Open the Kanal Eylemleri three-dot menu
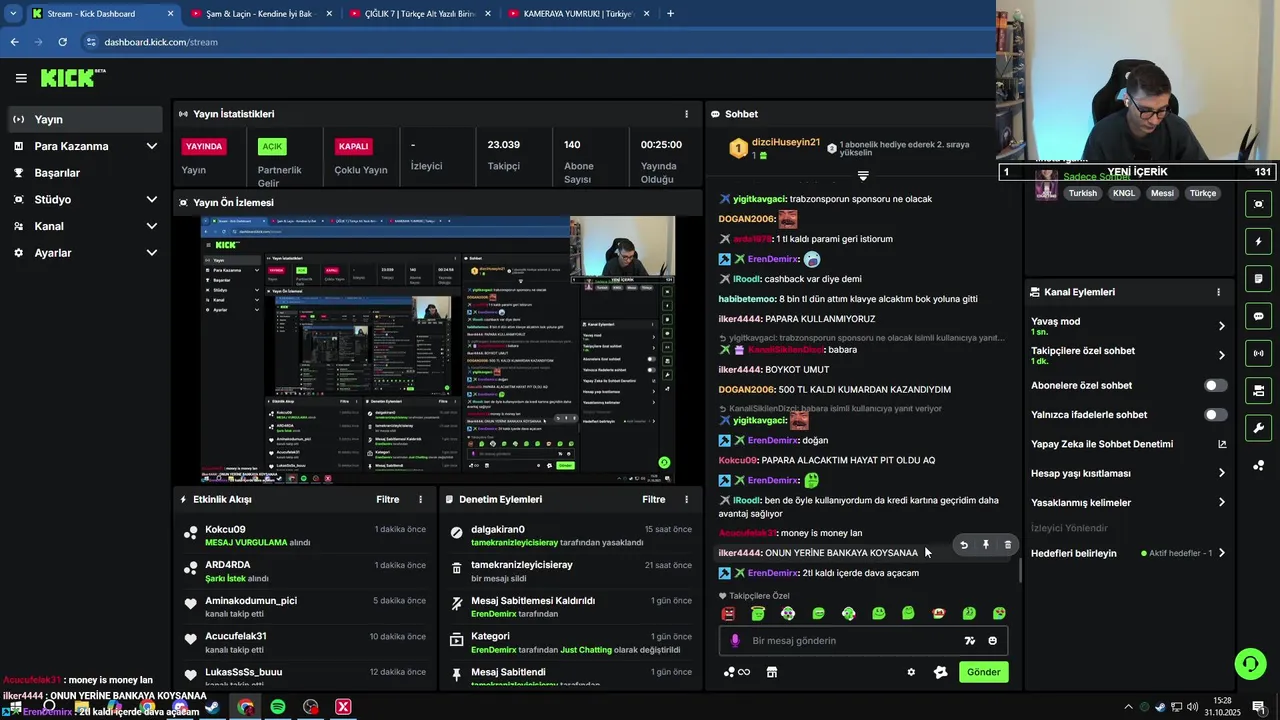The width and height of the screenshot is (1280, 720). click(x=1218, y=292)
